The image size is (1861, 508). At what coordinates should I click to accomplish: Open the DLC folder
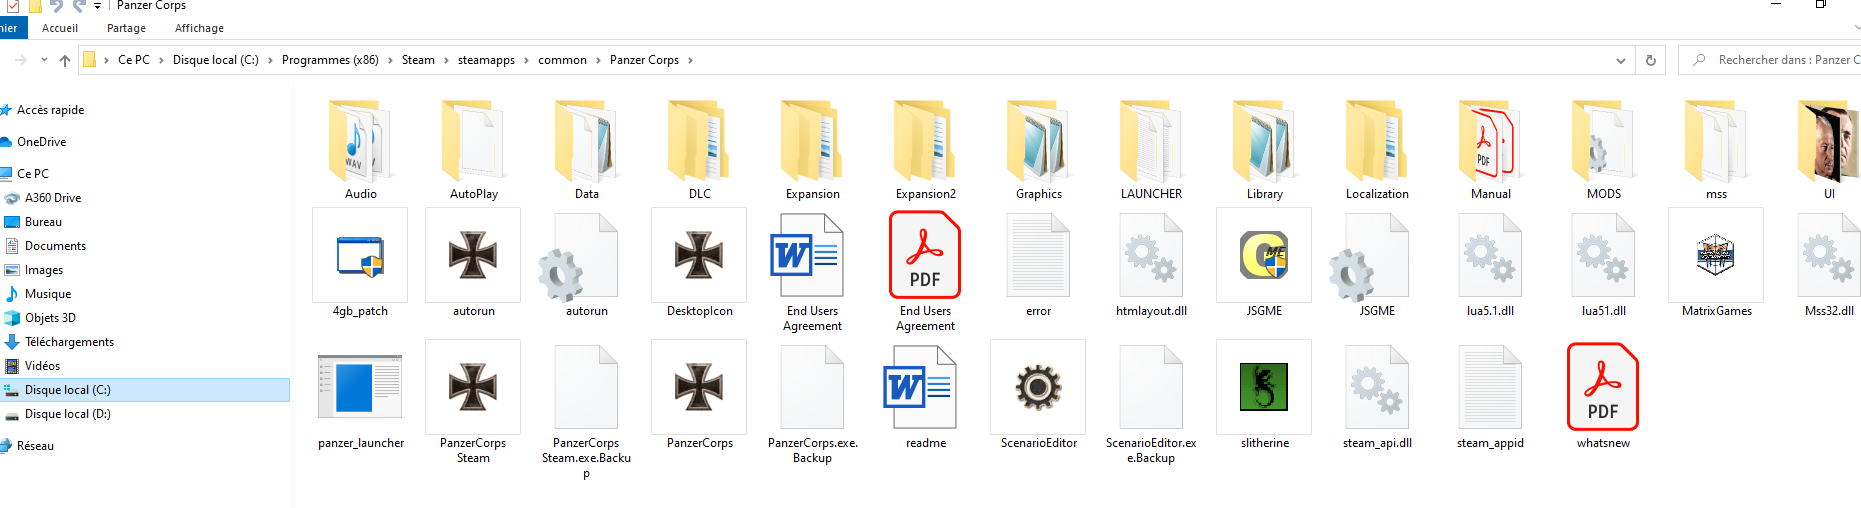[699, 150]
